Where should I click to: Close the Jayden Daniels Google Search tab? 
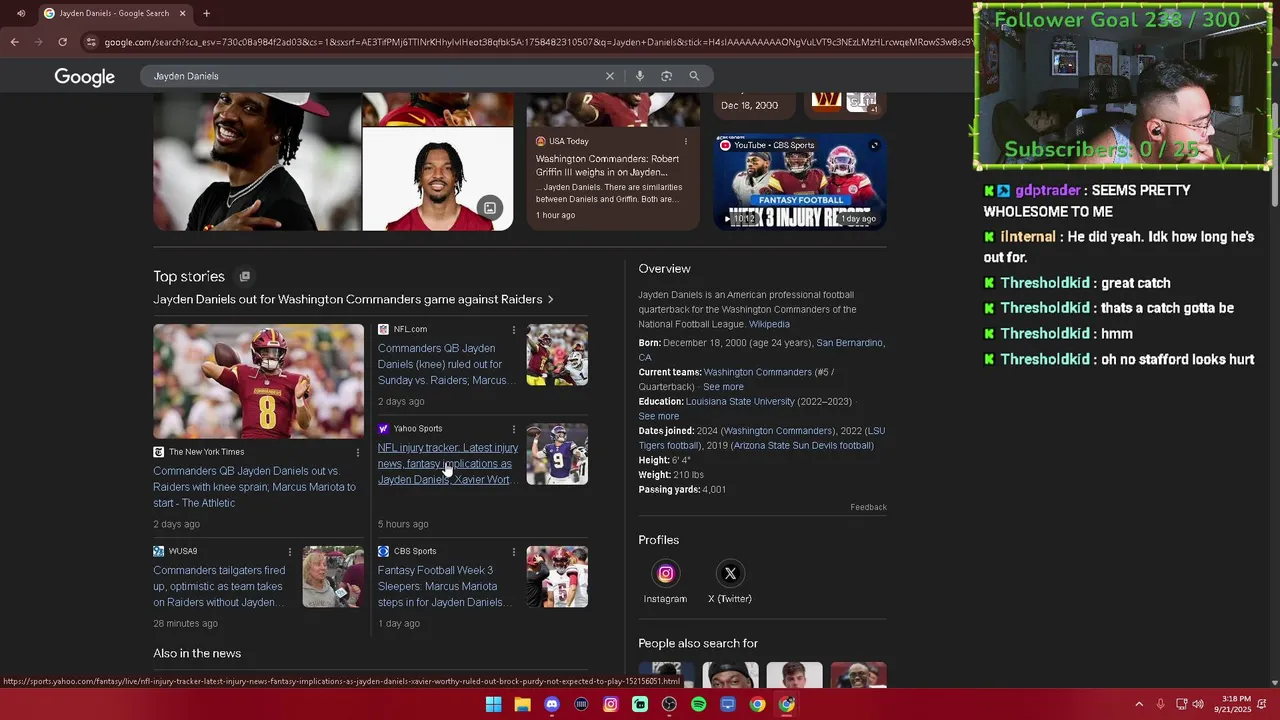coord(182,13)
